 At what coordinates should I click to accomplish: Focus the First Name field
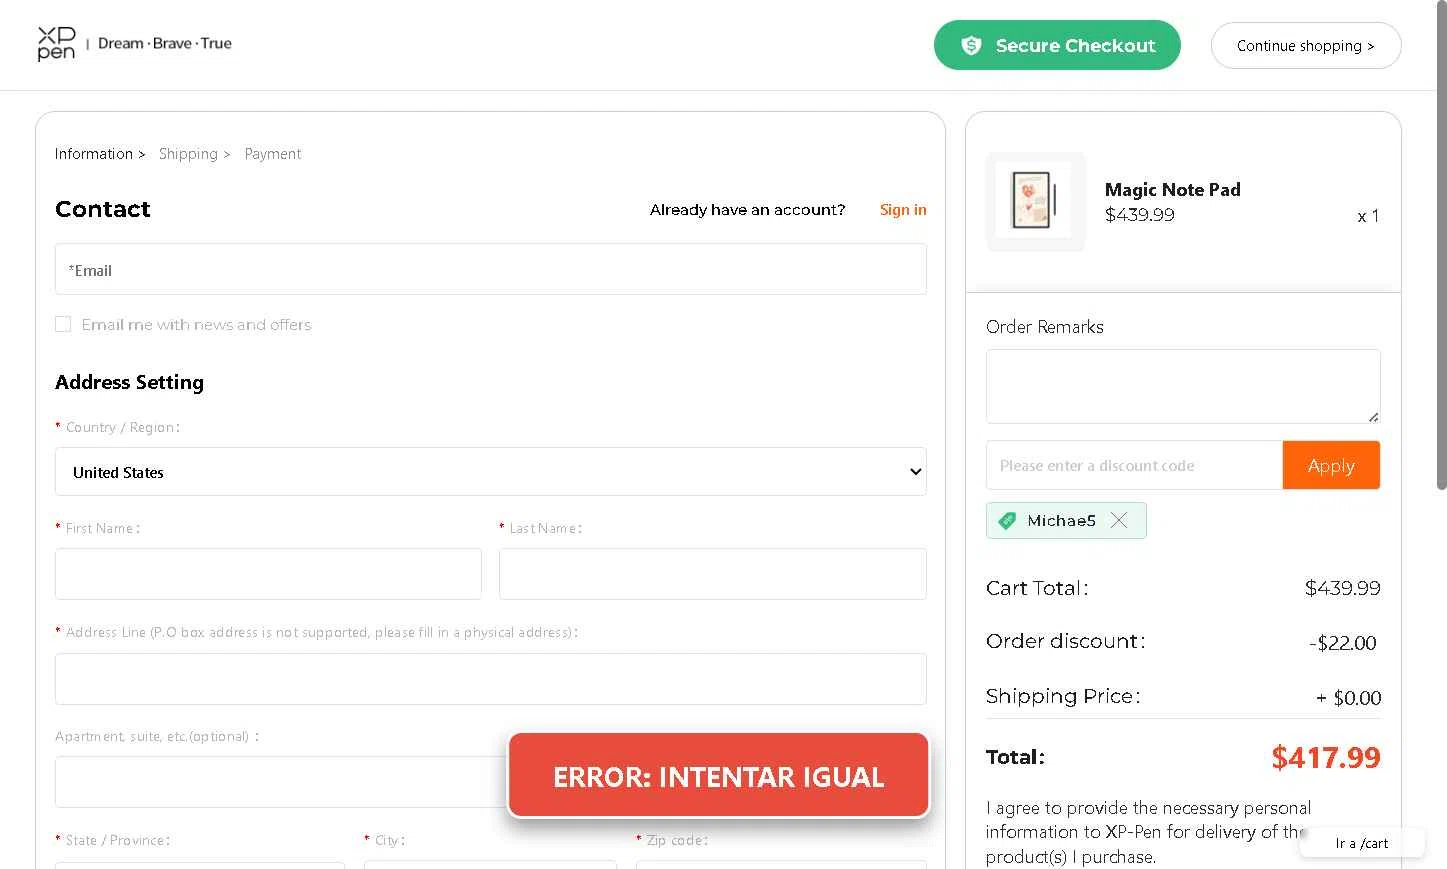tap(268, 574)
